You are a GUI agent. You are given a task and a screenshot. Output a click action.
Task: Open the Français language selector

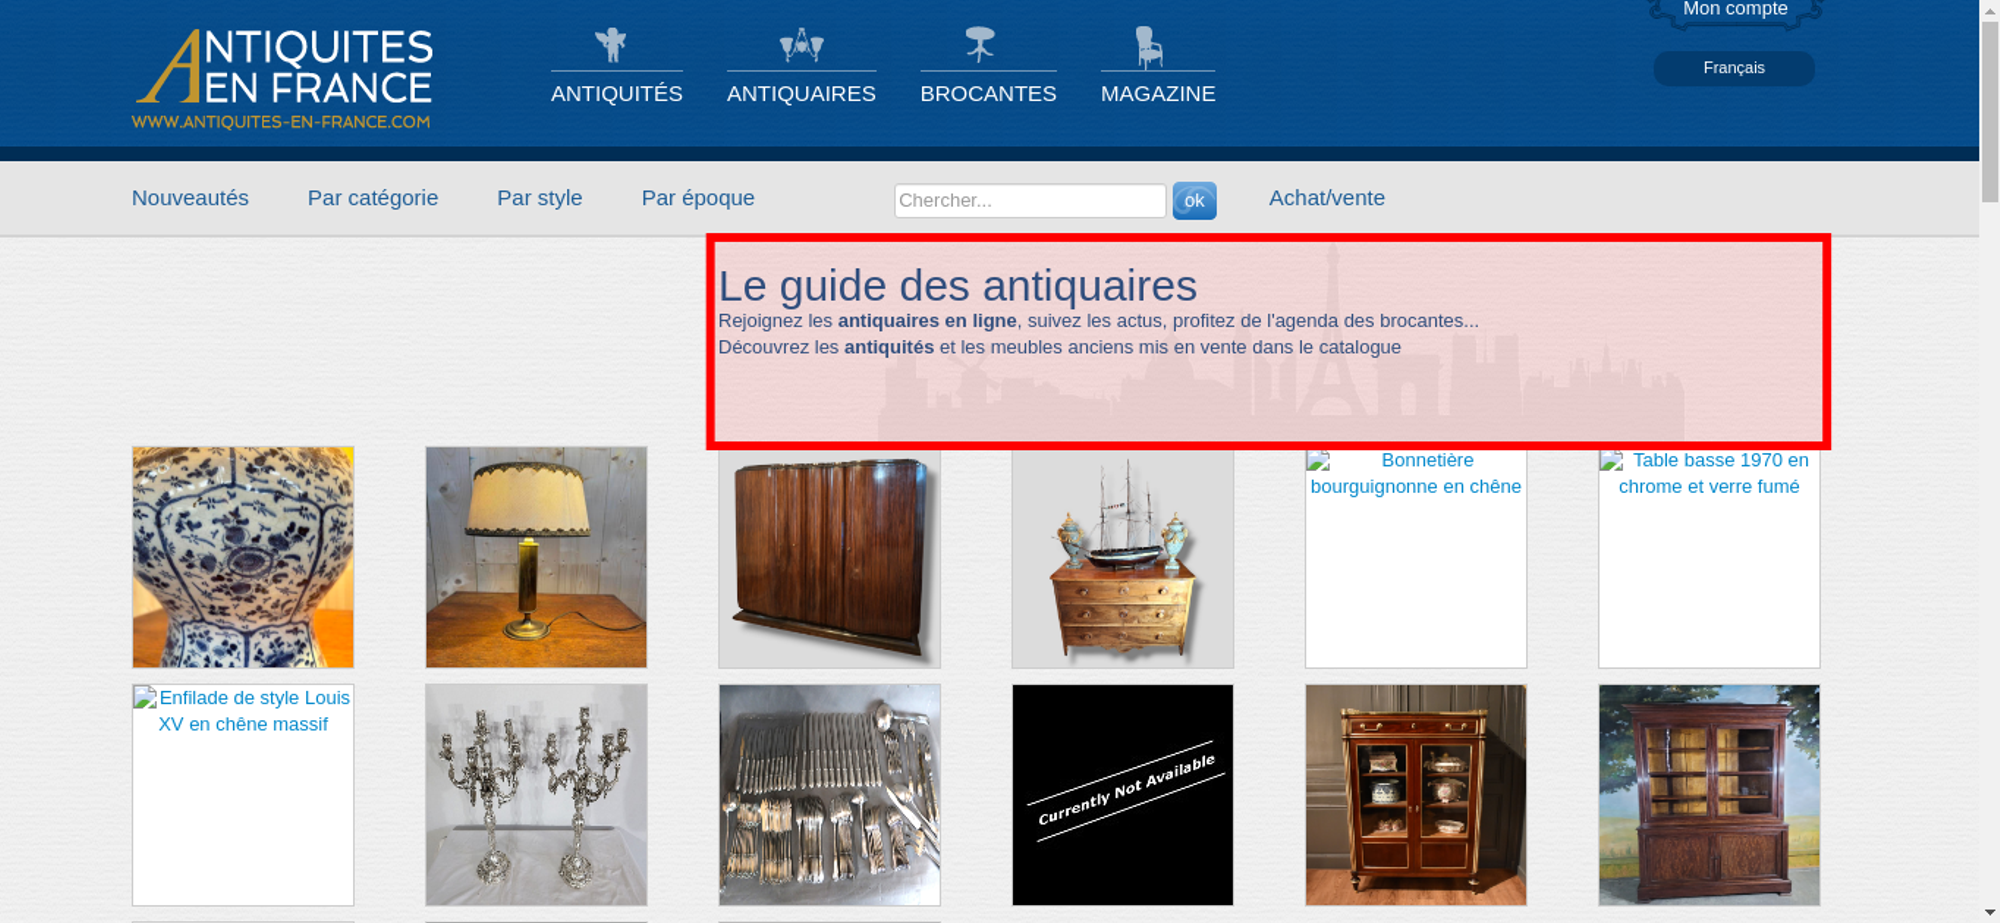click(x=1734, y=68)
